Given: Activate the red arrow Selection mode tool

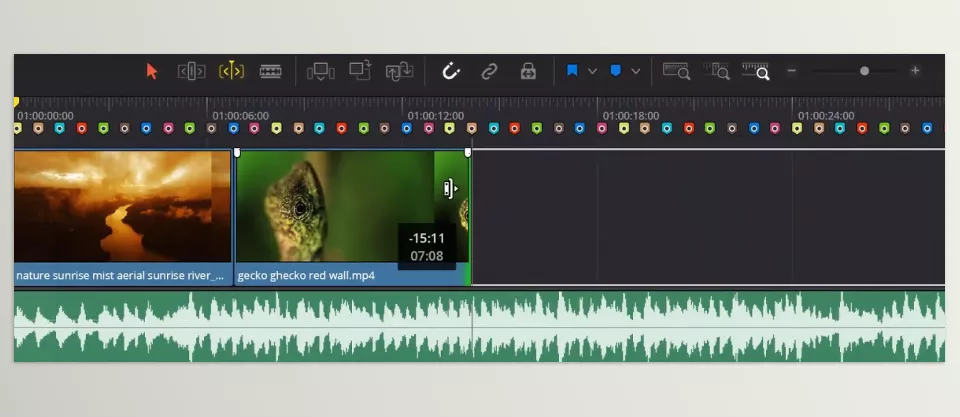Looking at the screenshot, I should click(152, 72).
